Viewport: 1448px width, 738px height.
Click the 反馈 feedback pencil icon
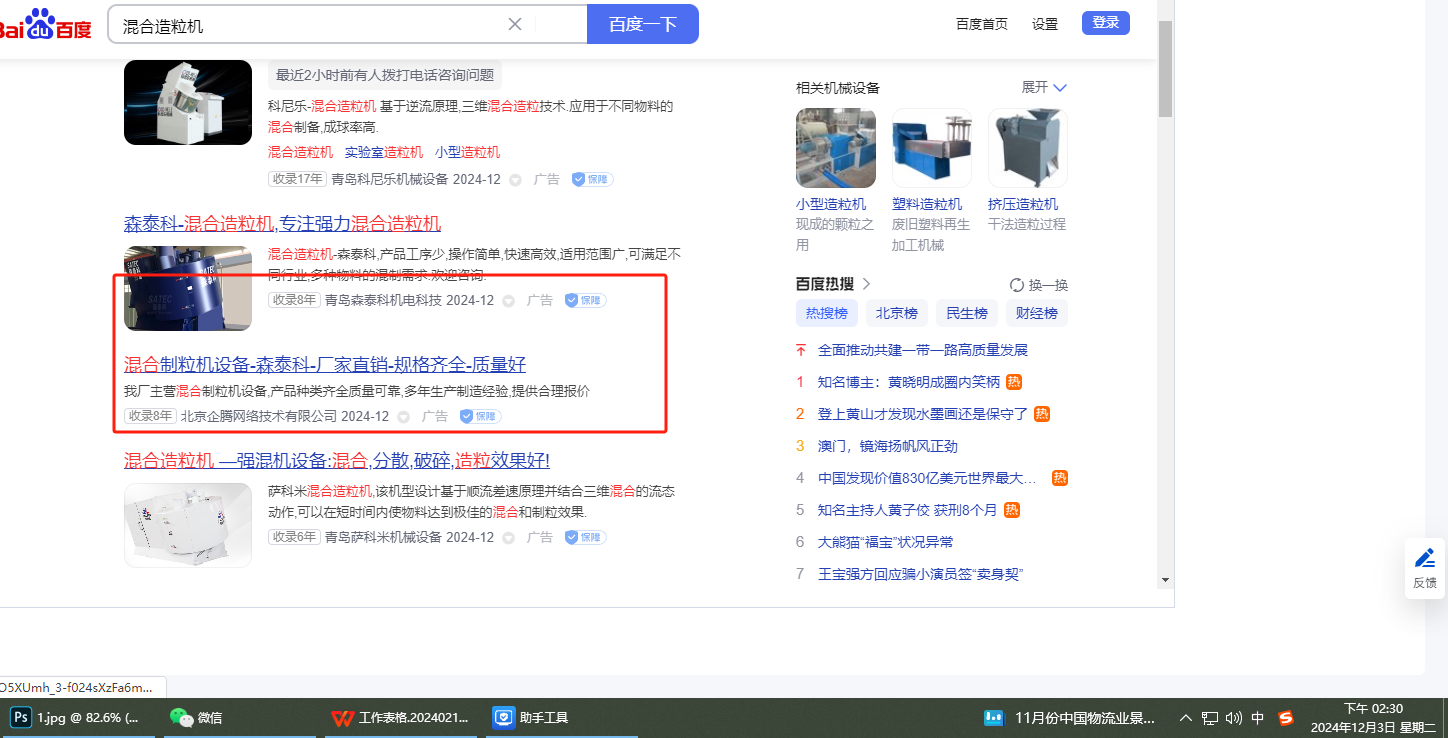[x=1425, y=559]
